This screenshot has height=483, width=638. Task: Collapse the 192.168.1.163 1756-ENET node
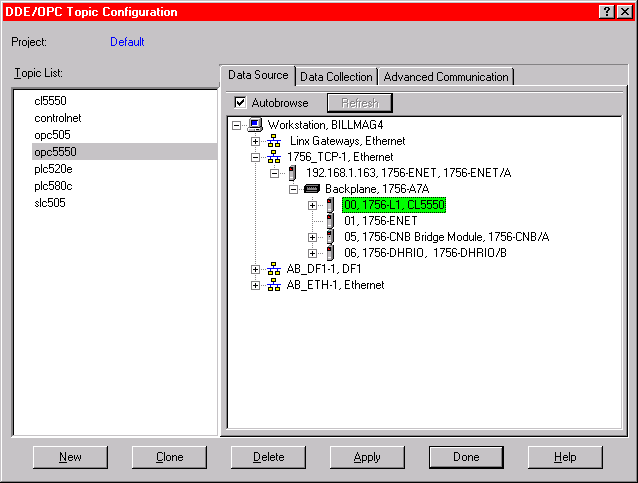[x=274, y=174]
